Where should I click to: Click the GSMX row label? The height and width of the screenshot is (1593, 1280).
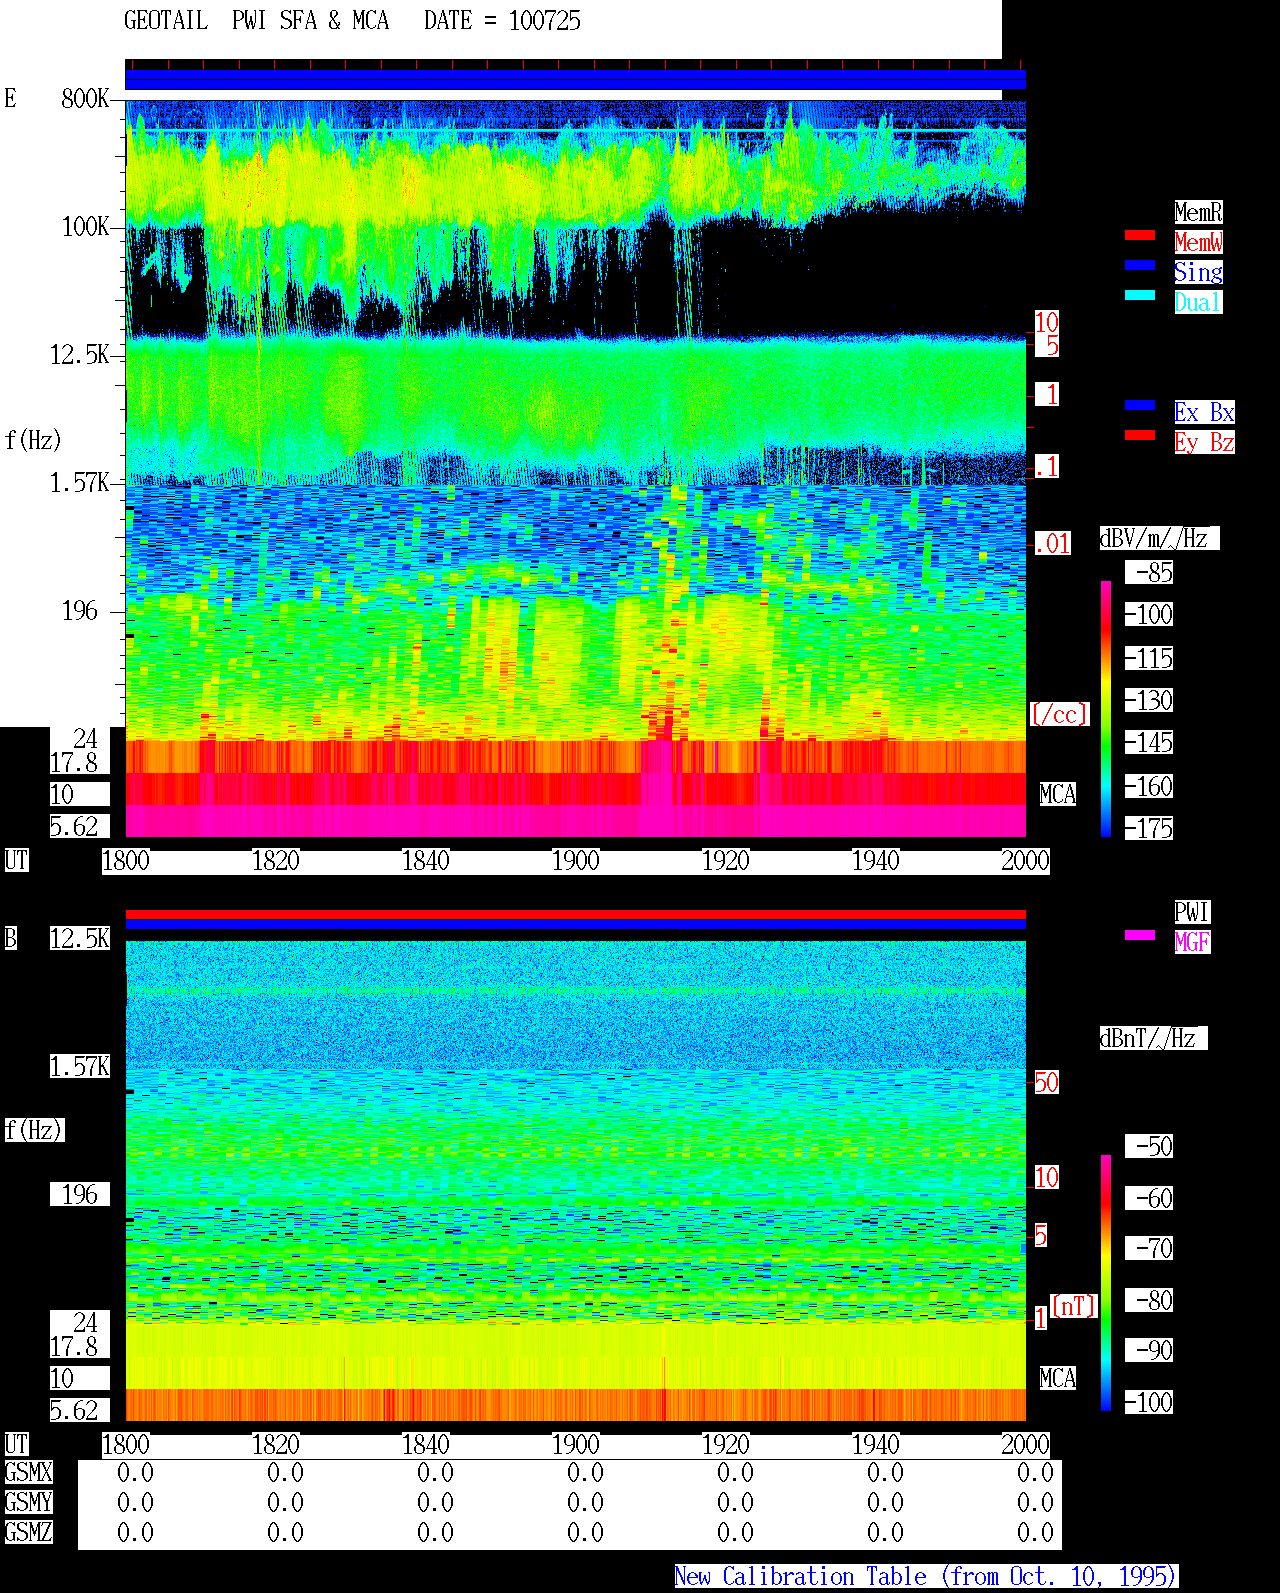[x=28, y=1472]
